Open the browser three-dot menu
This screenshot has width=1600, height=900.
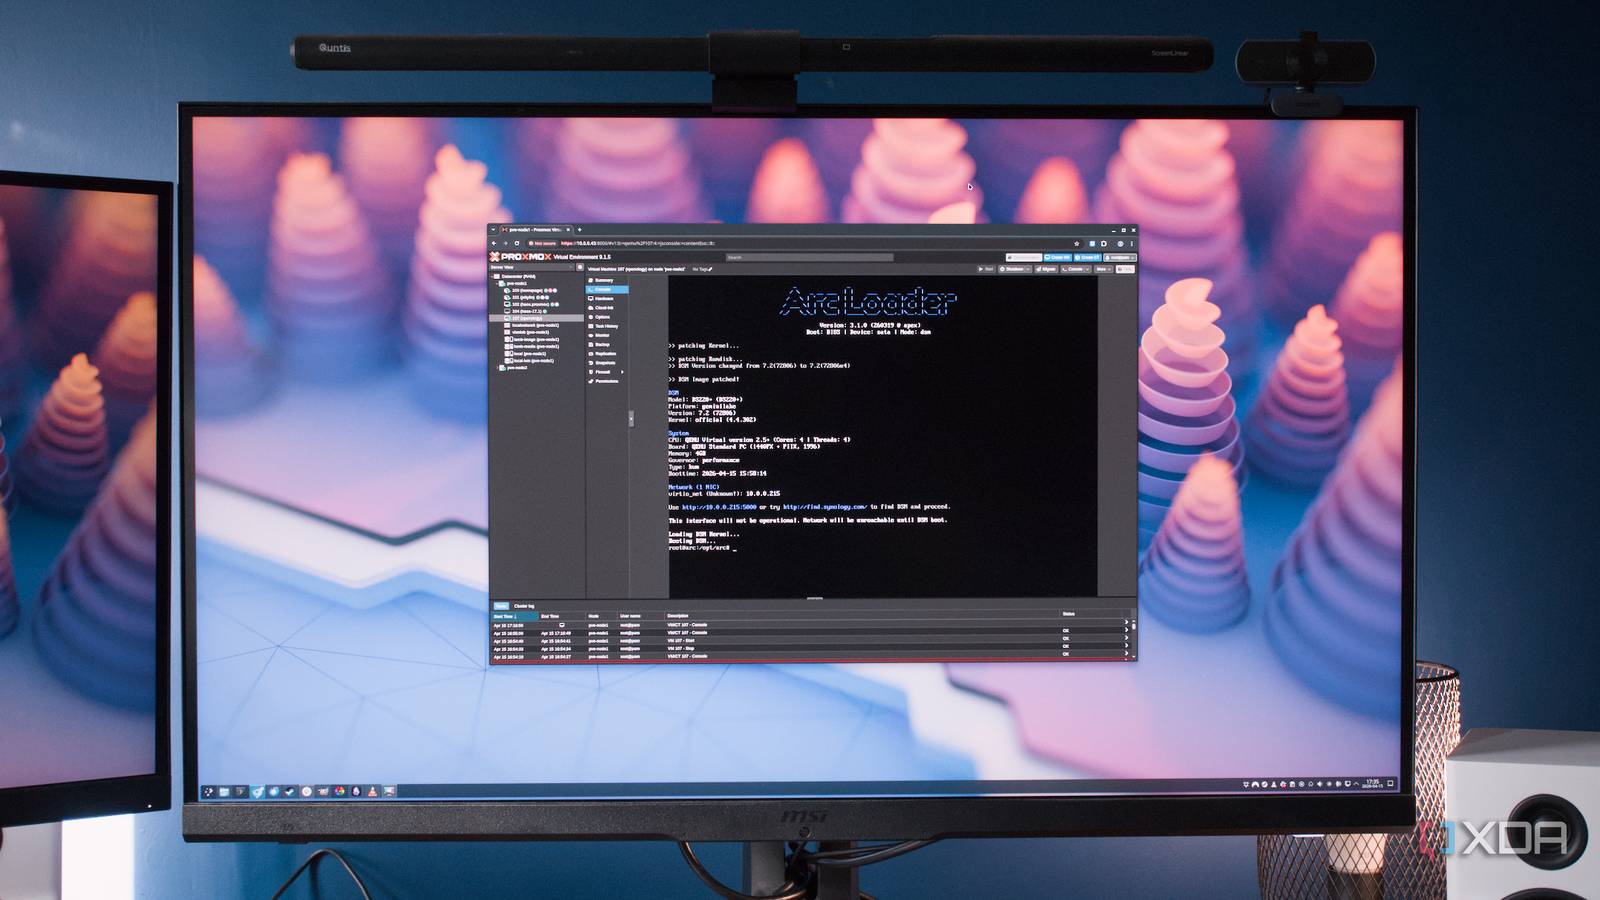click(1131, 243)
